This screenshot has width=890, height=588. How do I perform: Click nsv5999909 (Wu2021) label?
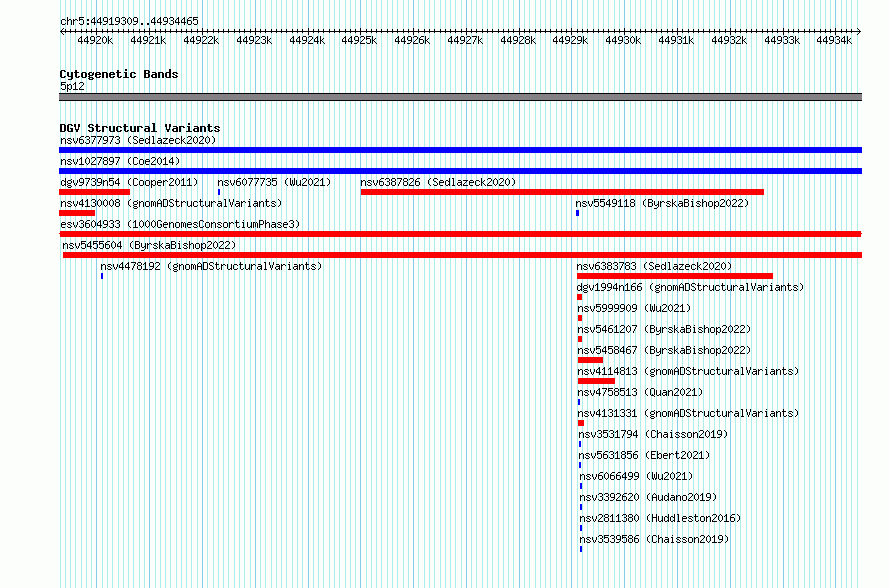click(x=634, y=308)
